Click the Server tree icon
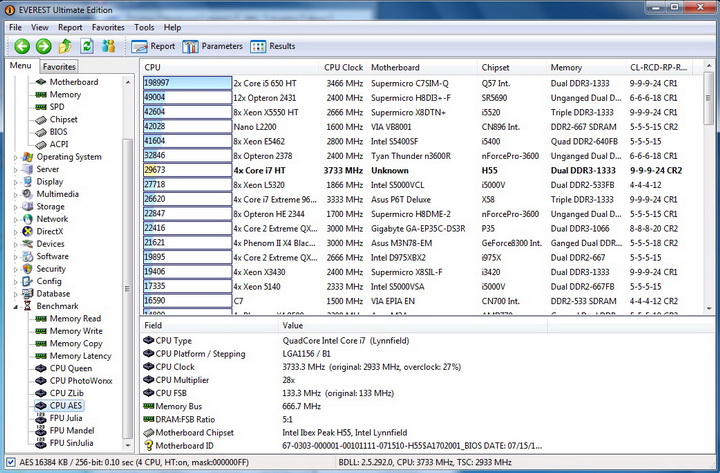Screen dimensions: 720x473 28,169
